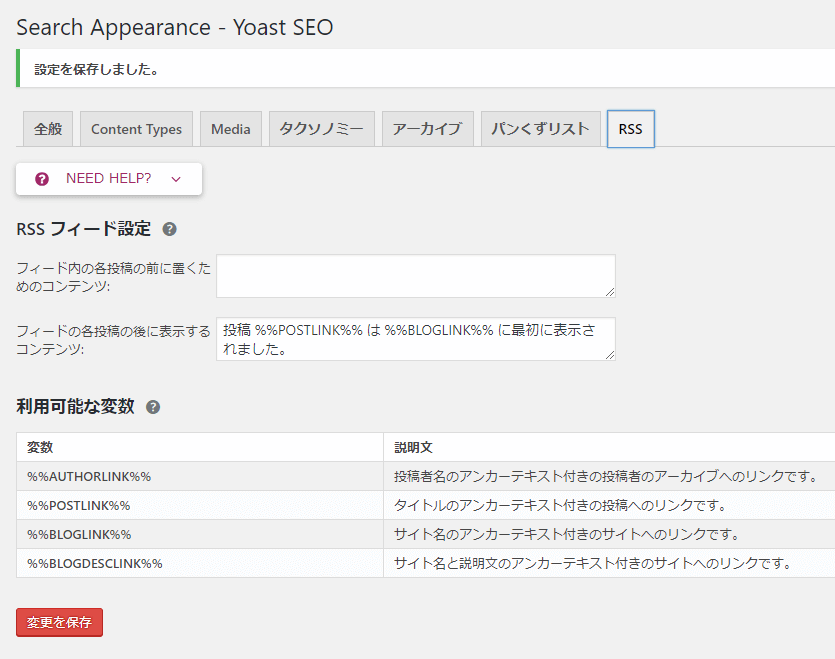
Task: Click purple question mark in NEED HELP box
Action: (42, 179)
